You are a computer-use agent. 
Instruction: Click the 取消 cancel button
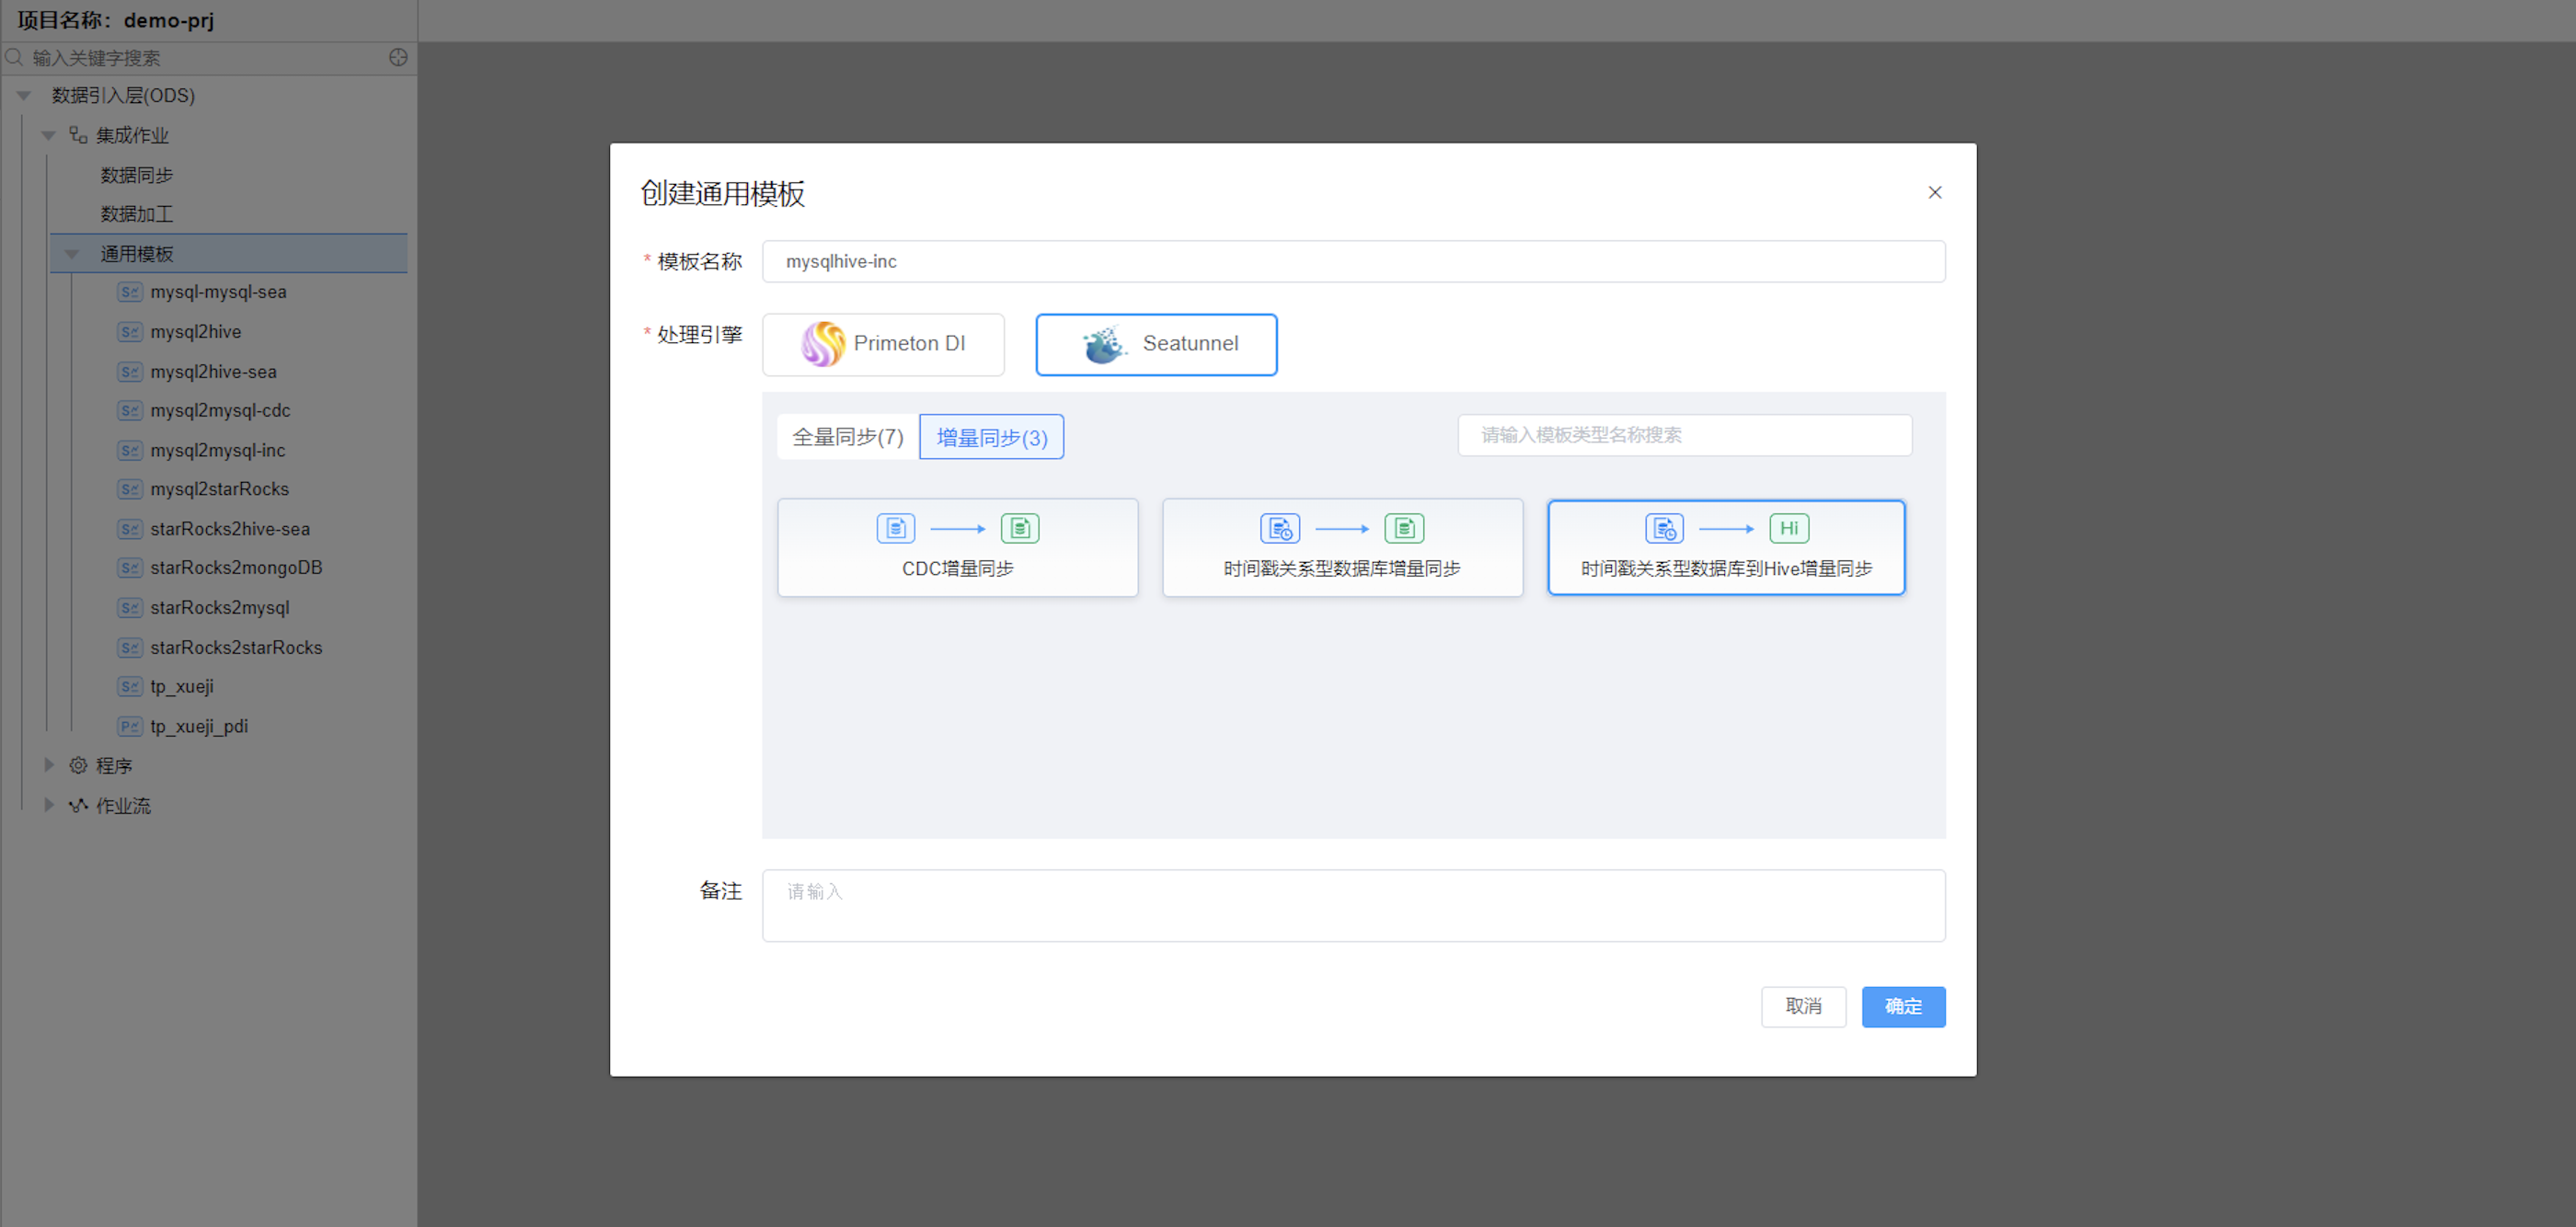pos(1802,1006)
